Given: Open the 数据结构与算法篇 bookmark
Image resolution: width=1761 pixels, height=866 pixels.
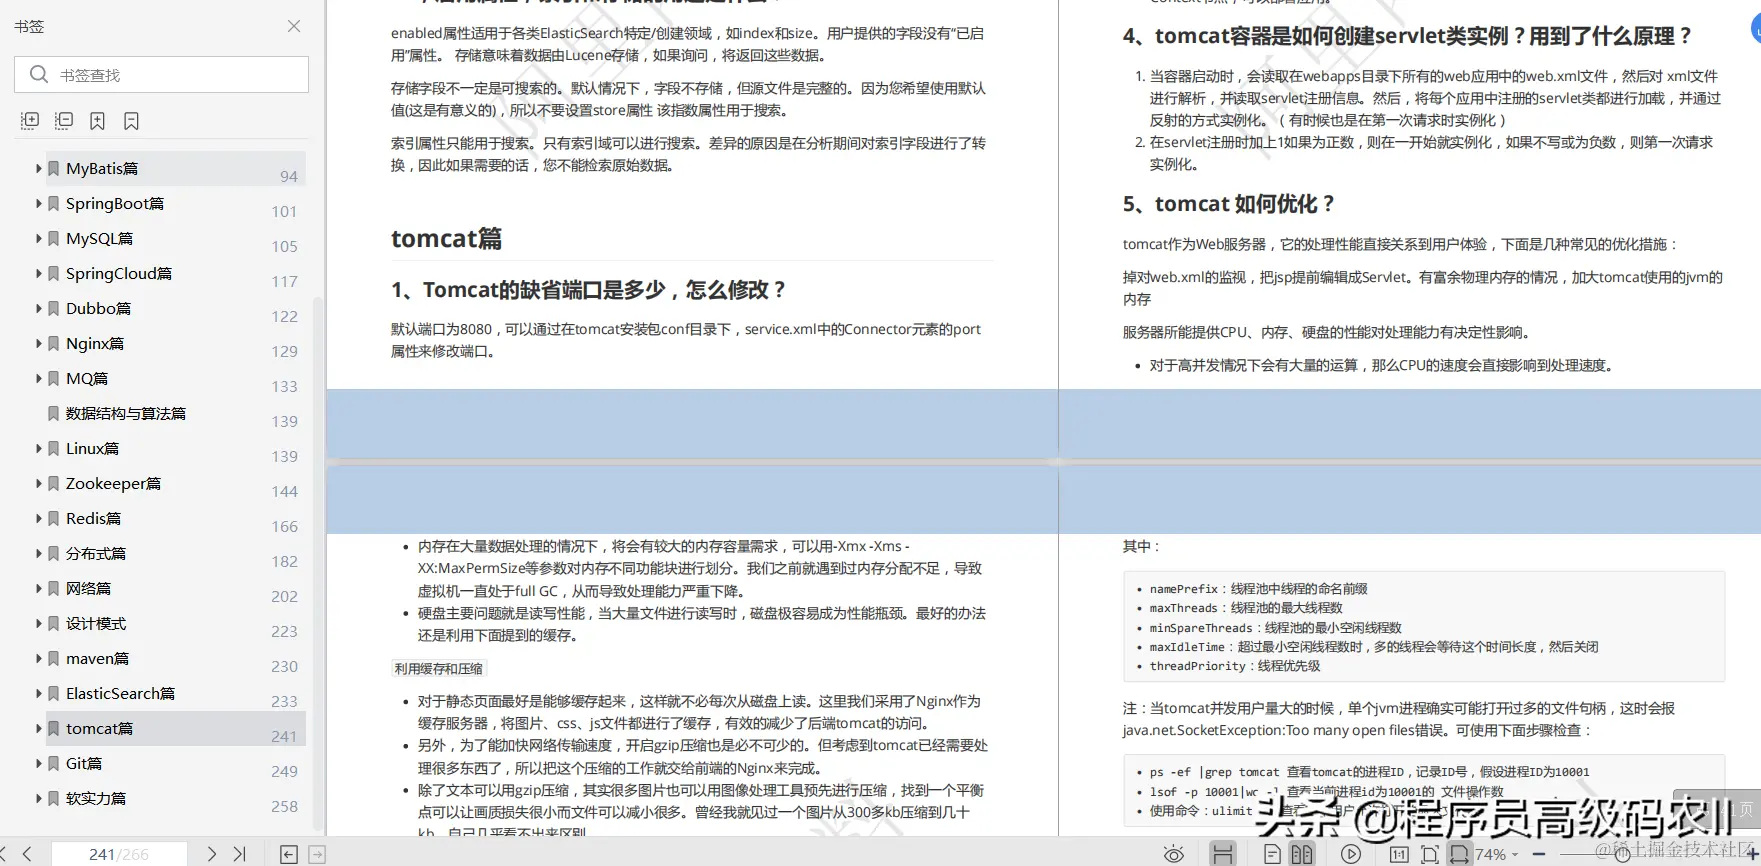Looking at the screenshot, I should (126, 413).
